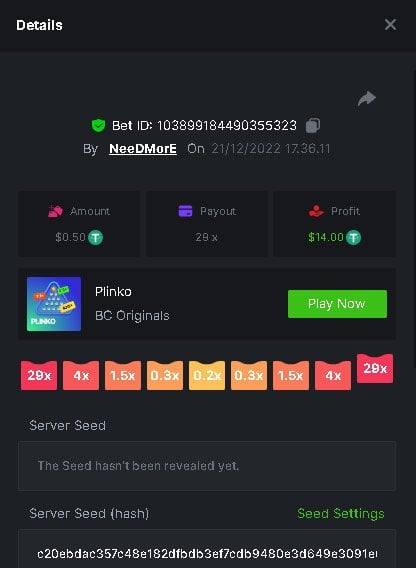Click the Tether coin icon beside $0.50
The image size is (416, 568).
click(x=96, y=238)
